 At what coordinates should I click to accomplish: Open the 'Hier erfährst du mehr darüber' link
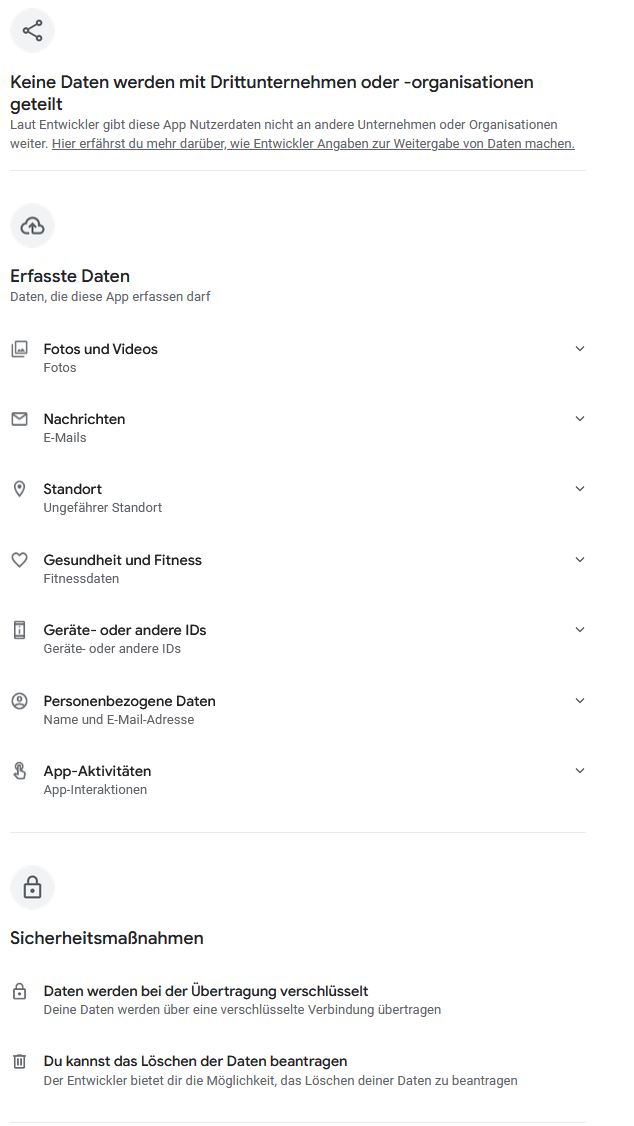click(x=313, y=144)
